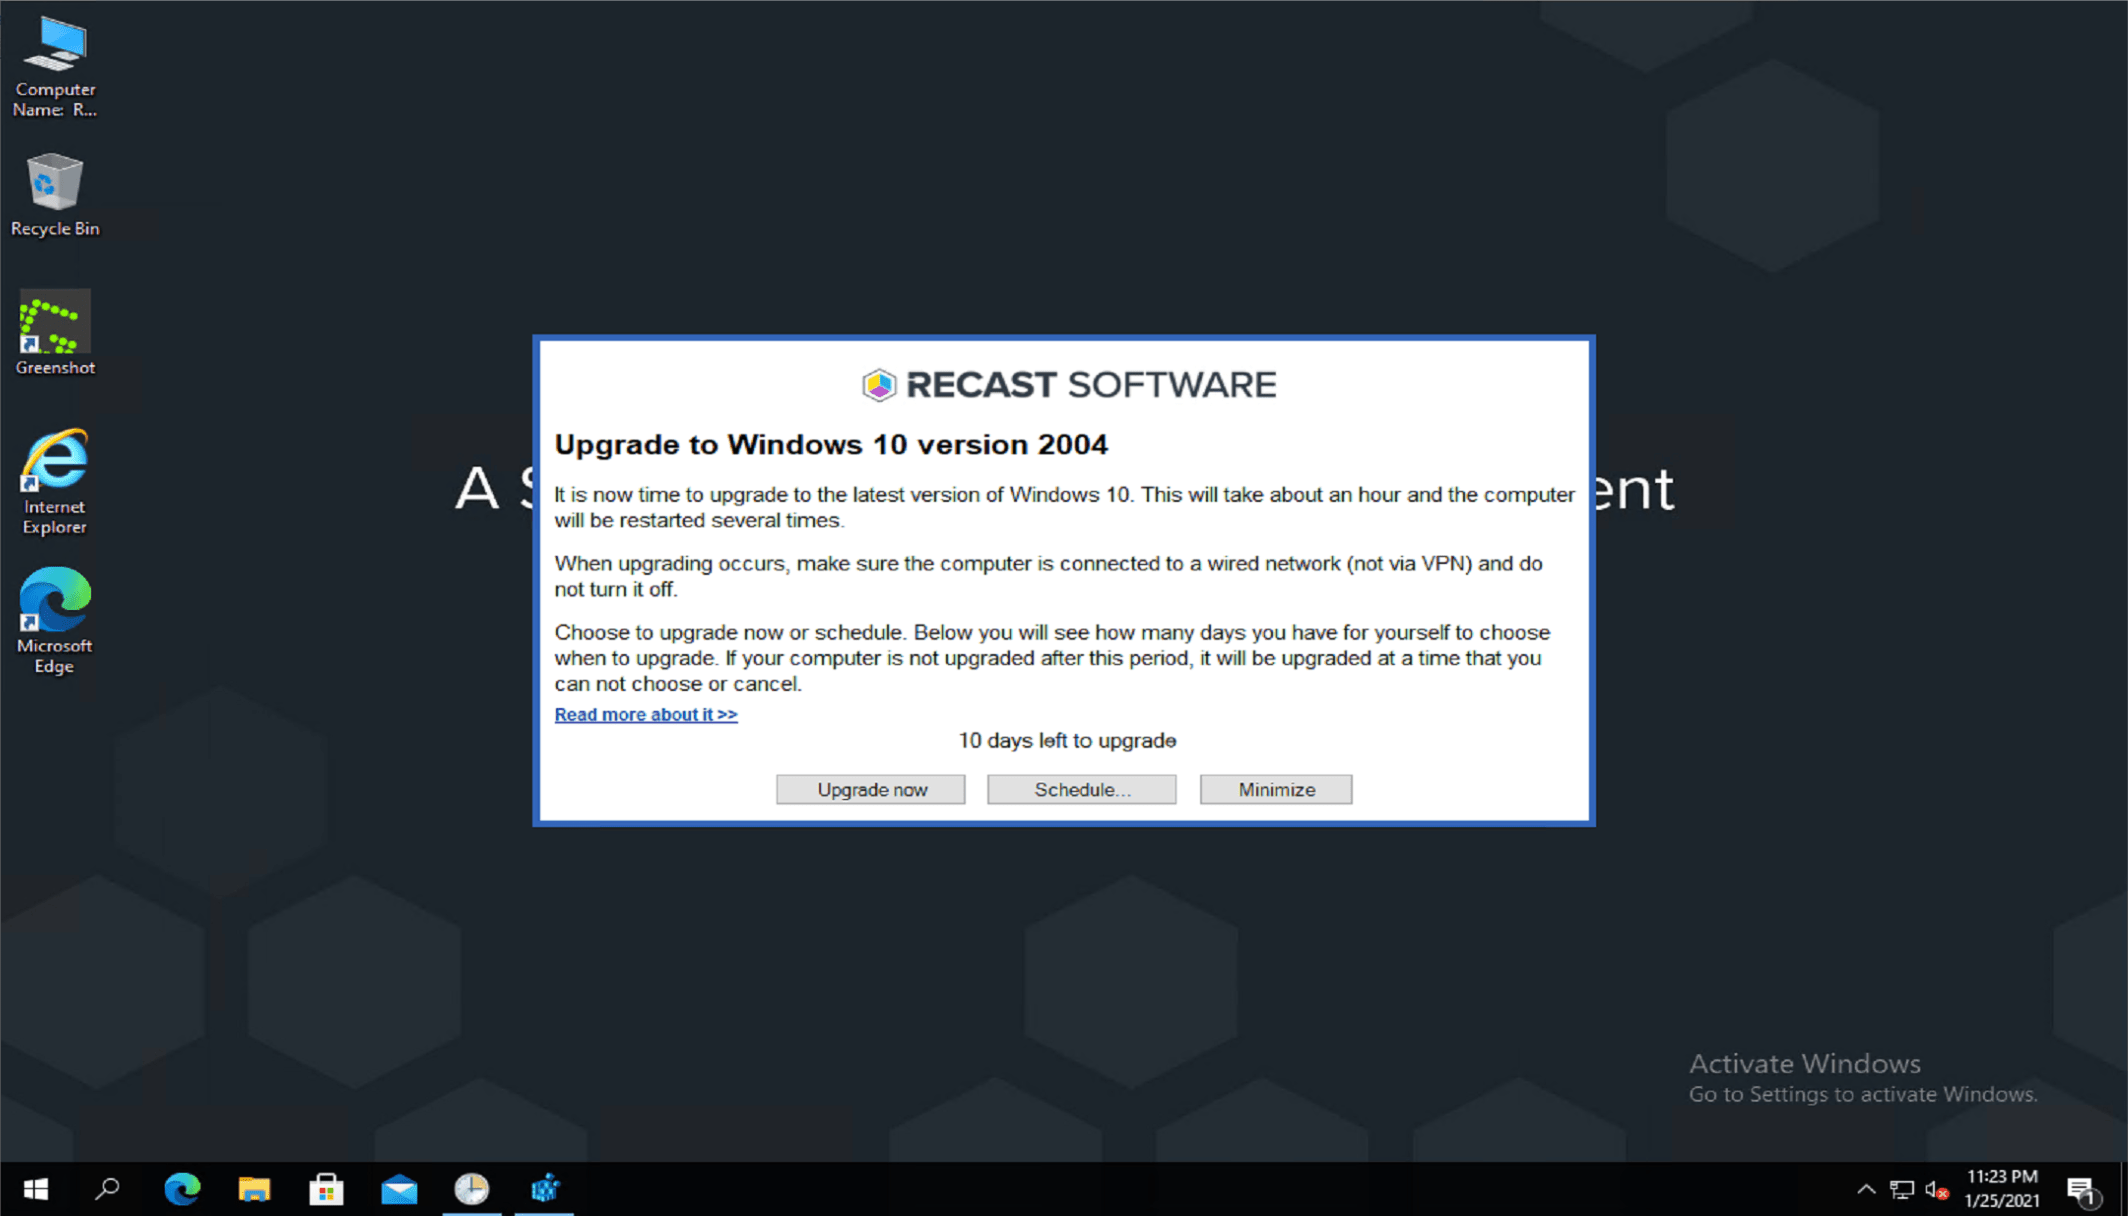Open the notification action center
This screenshot has width=2128, height=1216.
tap(2082, 1189)
